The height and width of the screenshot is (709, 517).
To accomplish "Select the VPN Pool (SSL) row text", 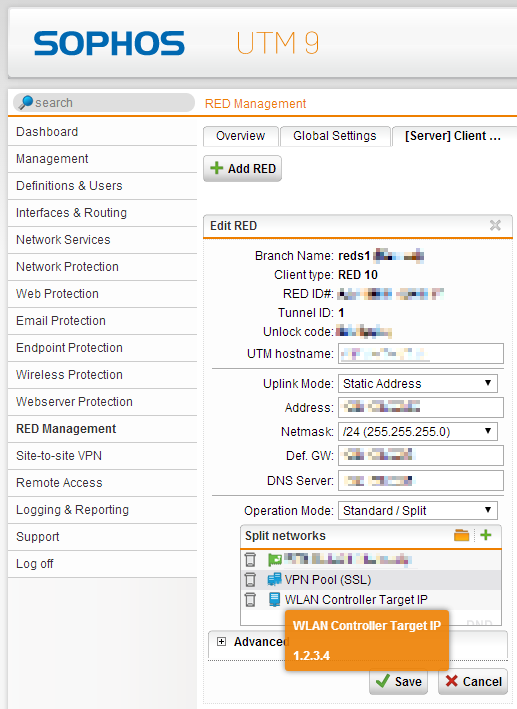I will [x=328, y=580].
